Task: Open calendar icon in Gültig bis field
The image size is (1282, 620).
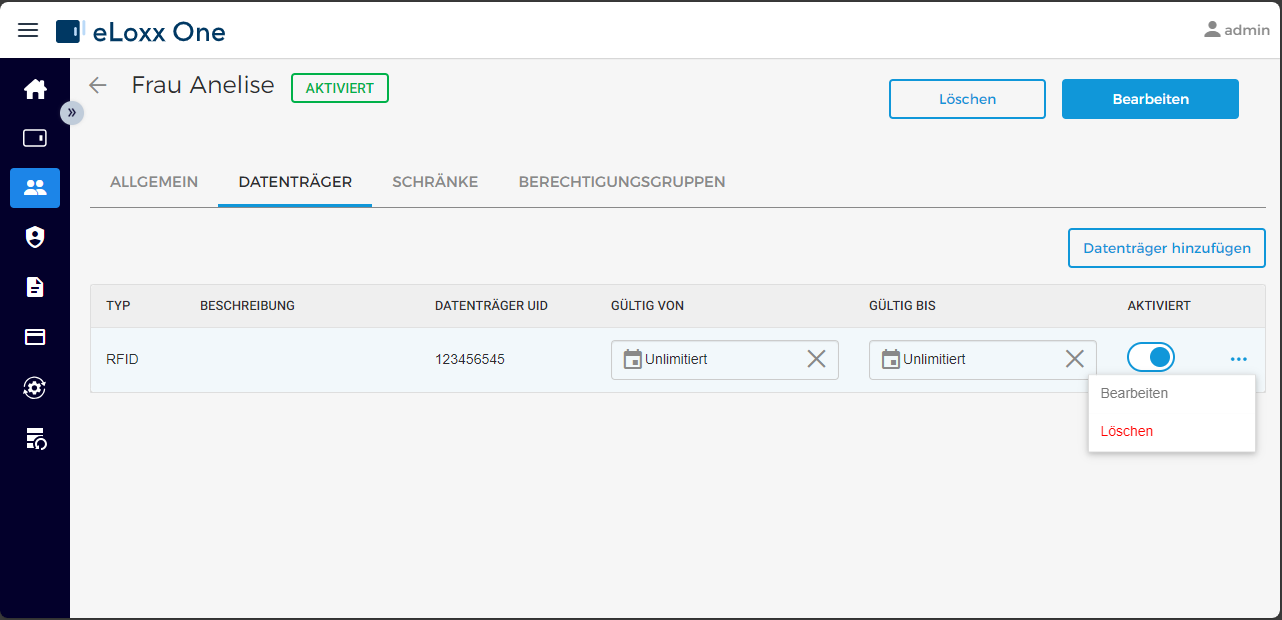Action: coord(890,359)
